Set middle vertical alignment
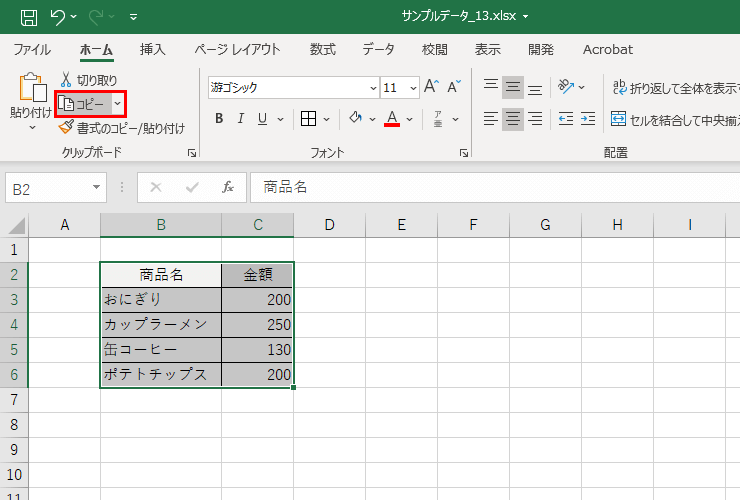740x500 pixels. coord(513,87)
